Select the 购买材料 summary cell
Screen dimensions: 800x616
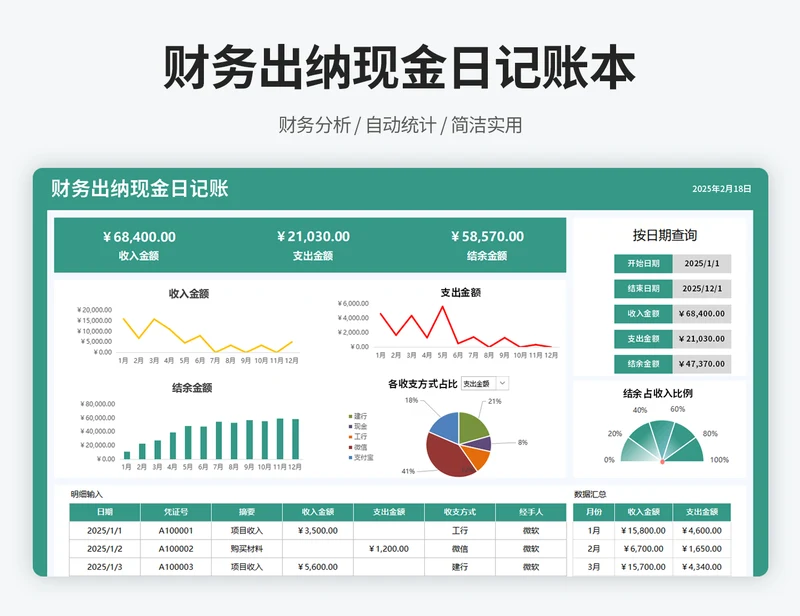(247, 549)
